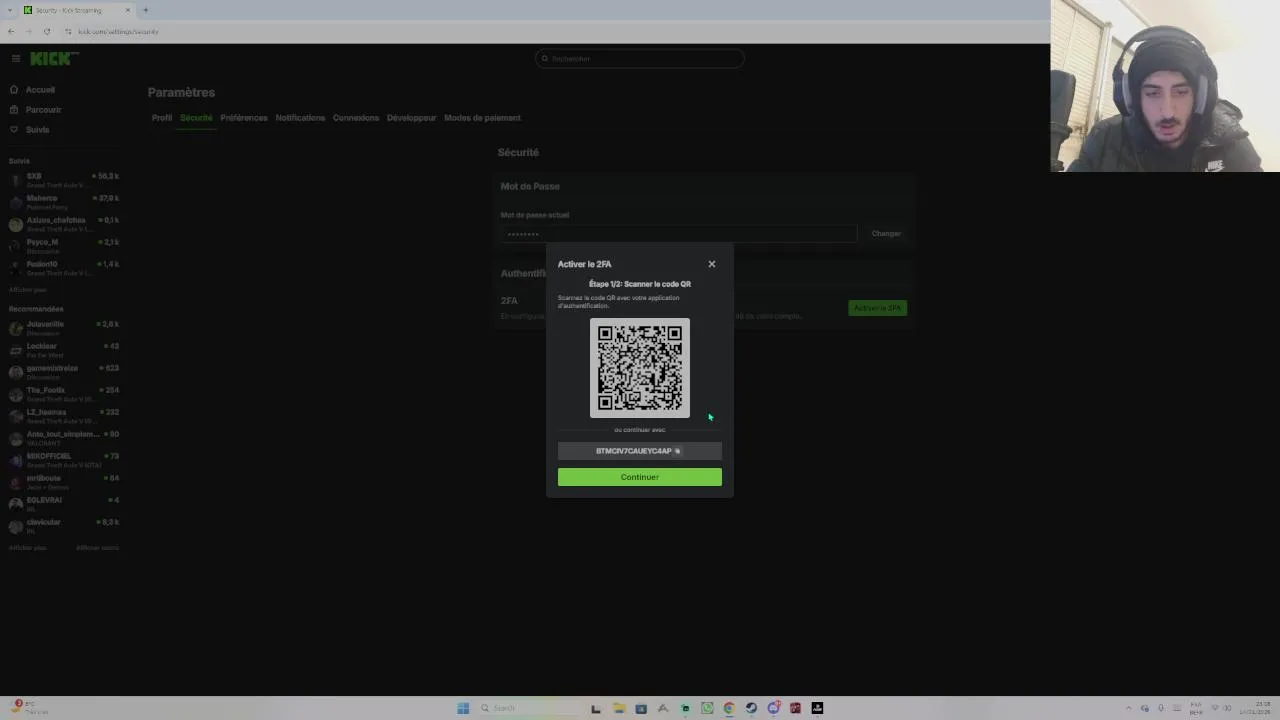Switch to the Préférences tab

(244, 118)
